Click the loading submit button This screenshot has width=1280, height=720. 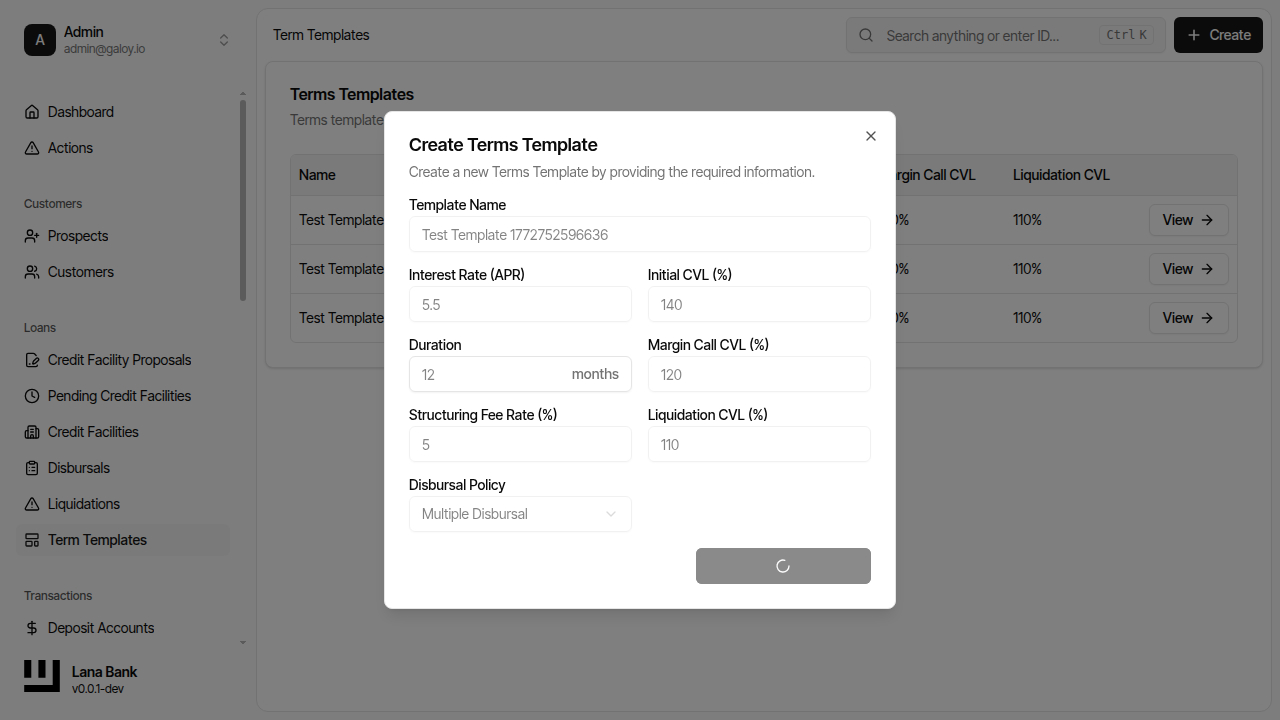[783, 565]
